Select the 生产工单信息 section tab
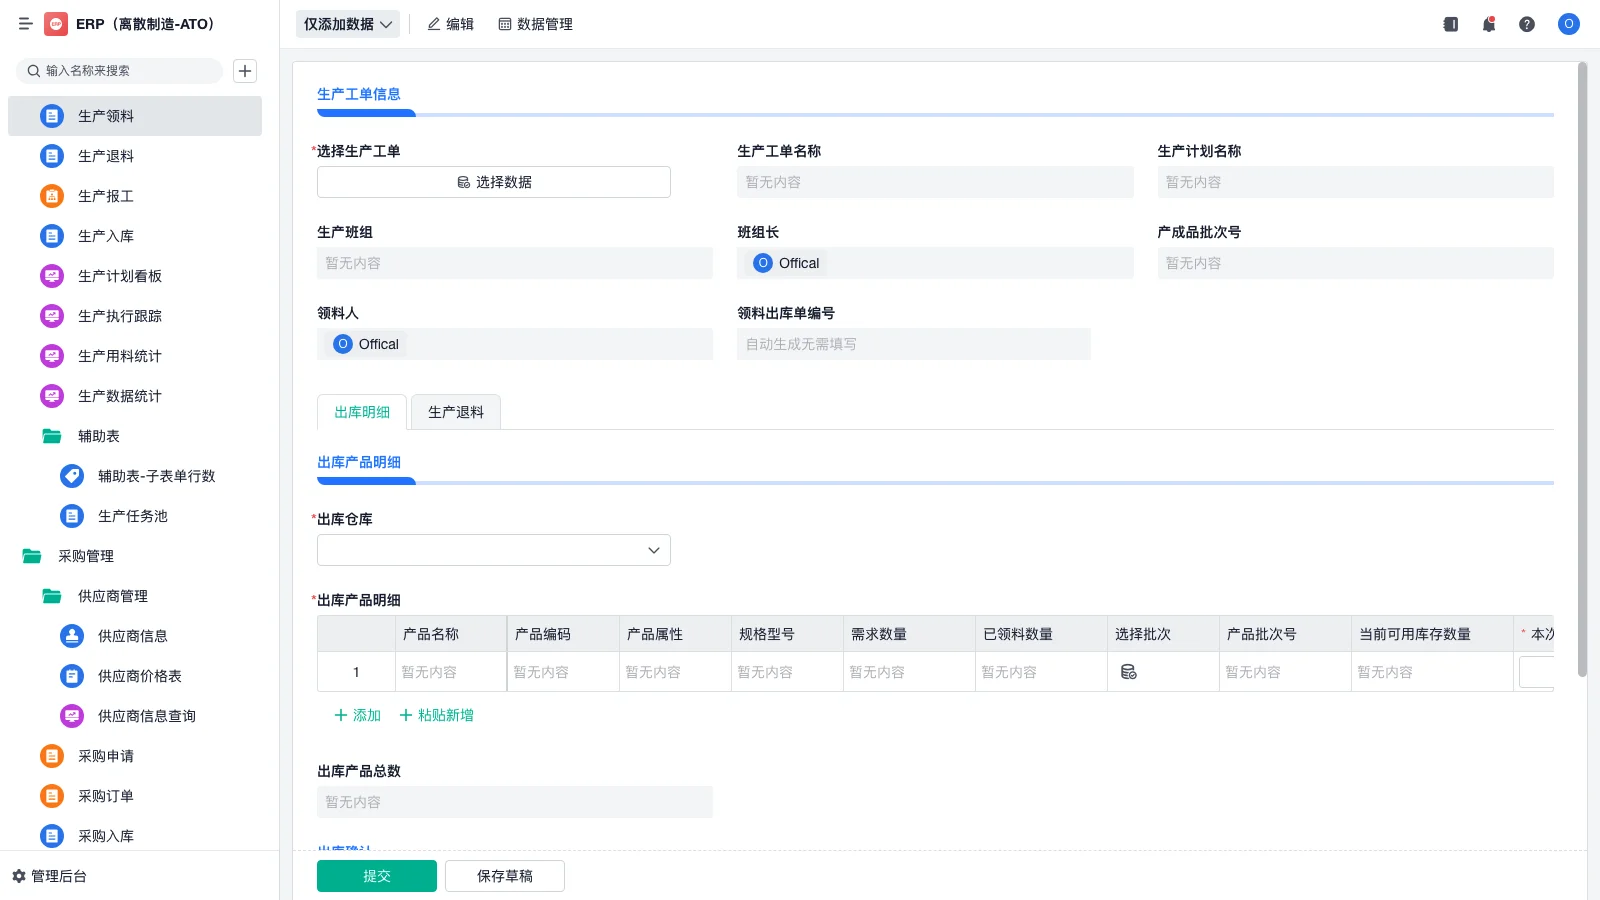 click(x=359, y=94)
